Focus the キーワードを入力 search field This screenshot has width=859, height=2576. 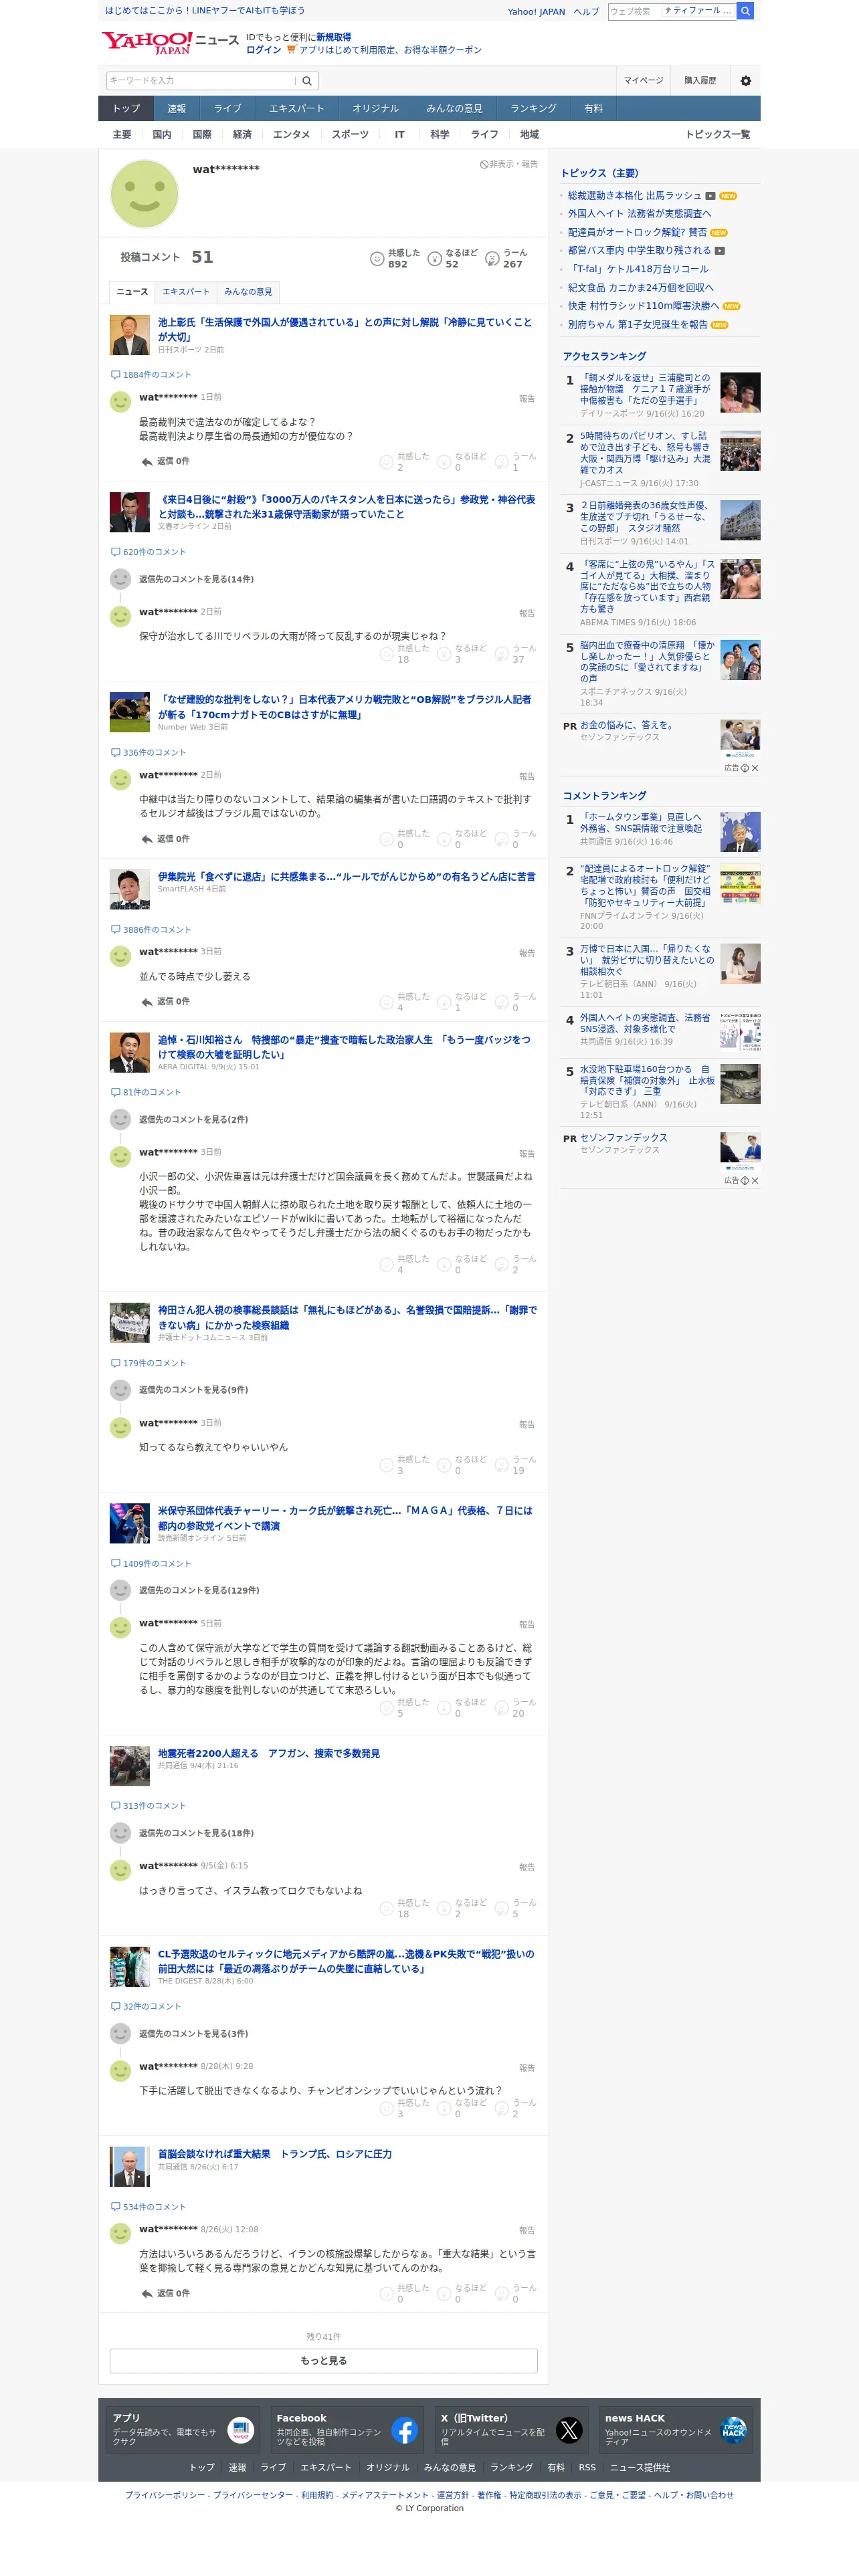click(x=201, y=81)
